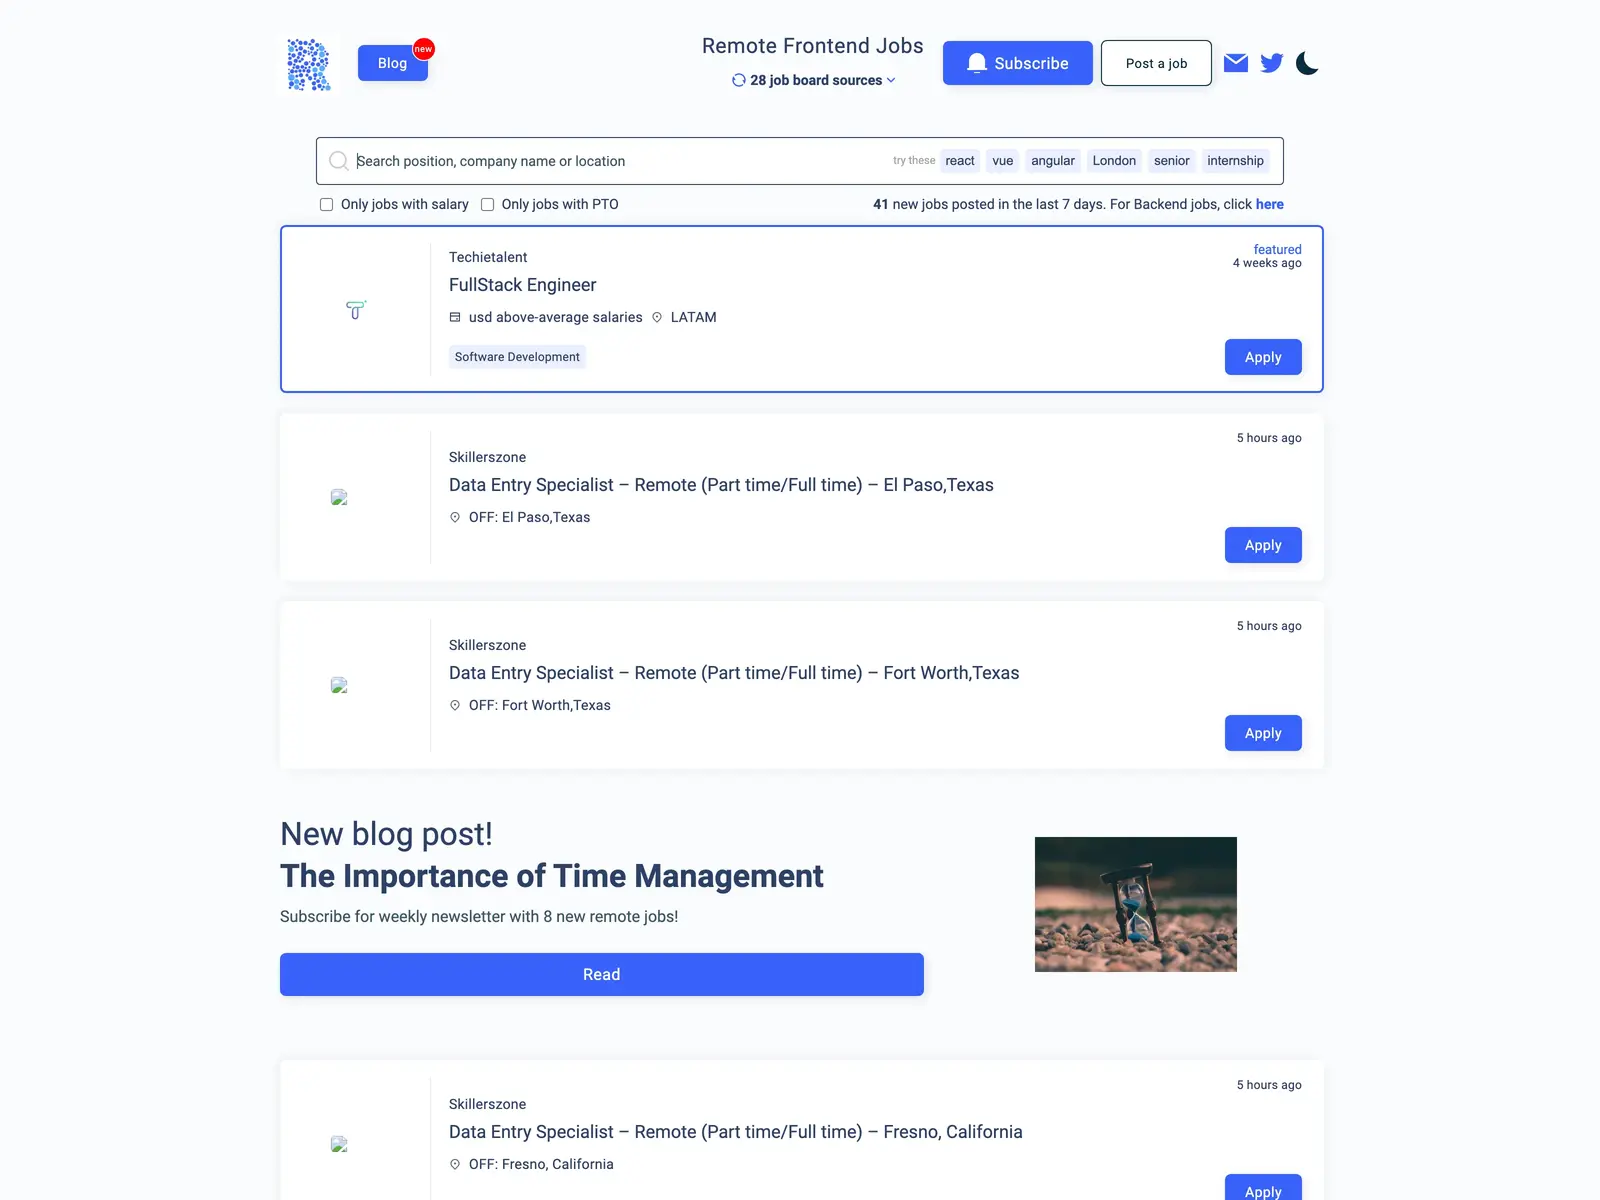Apply to the El Paso Data Entry job
Image resolution: width=1600 pixels, height=1200 pixels.
tap(1263, 545)
